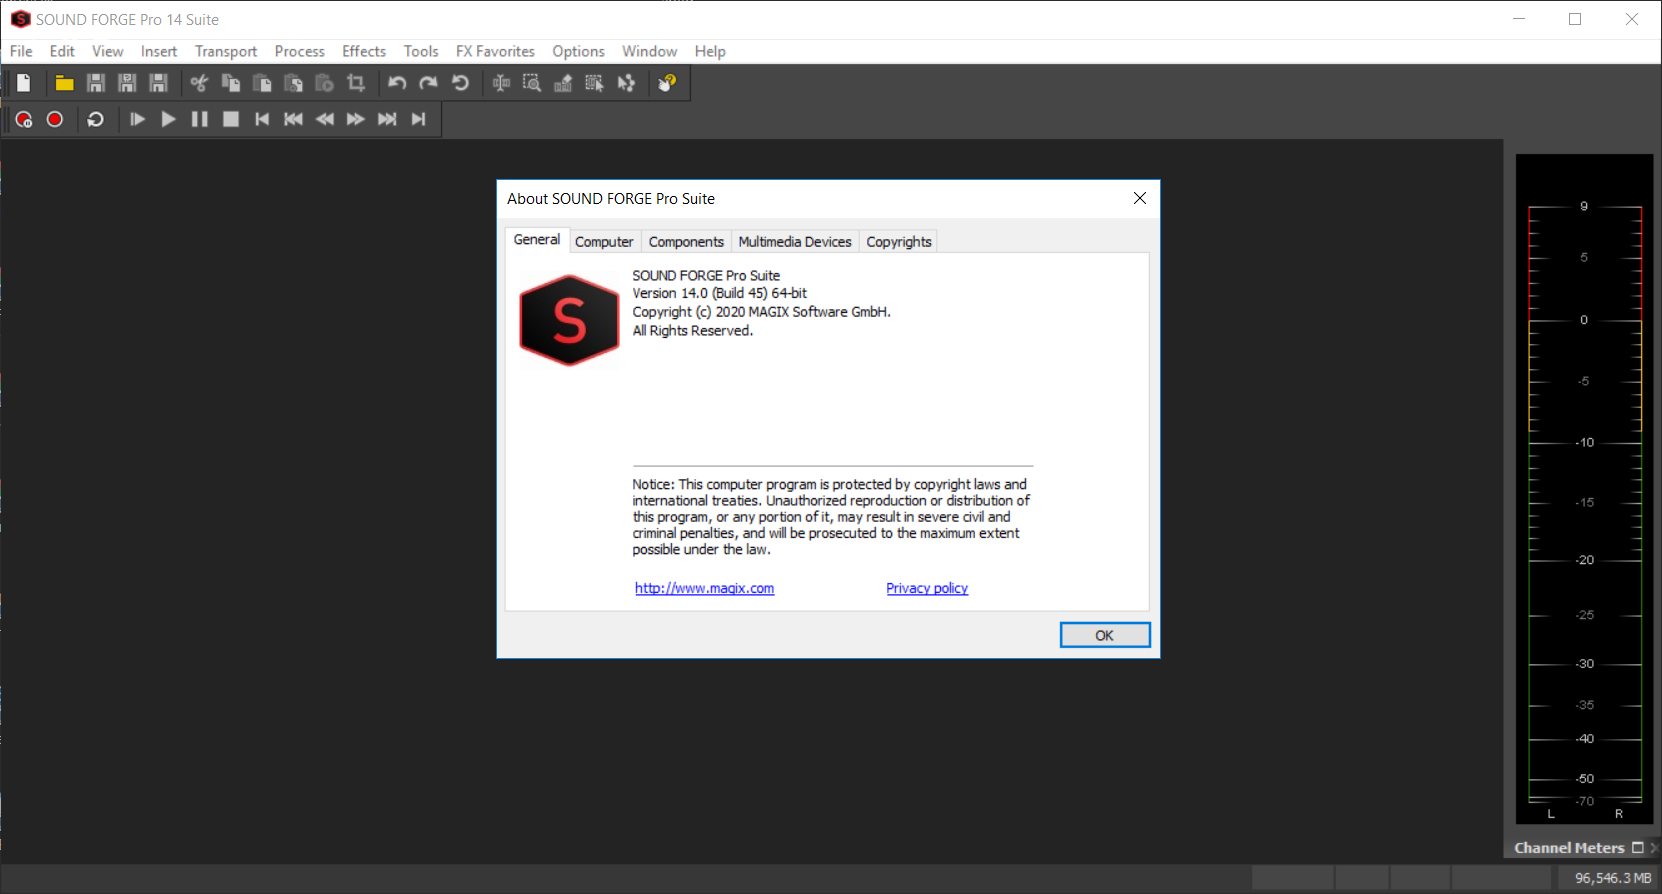This screenshot has width=1662, height=894.
Task: Click the third disk icon in the toolbar
Action: point(158,83)
